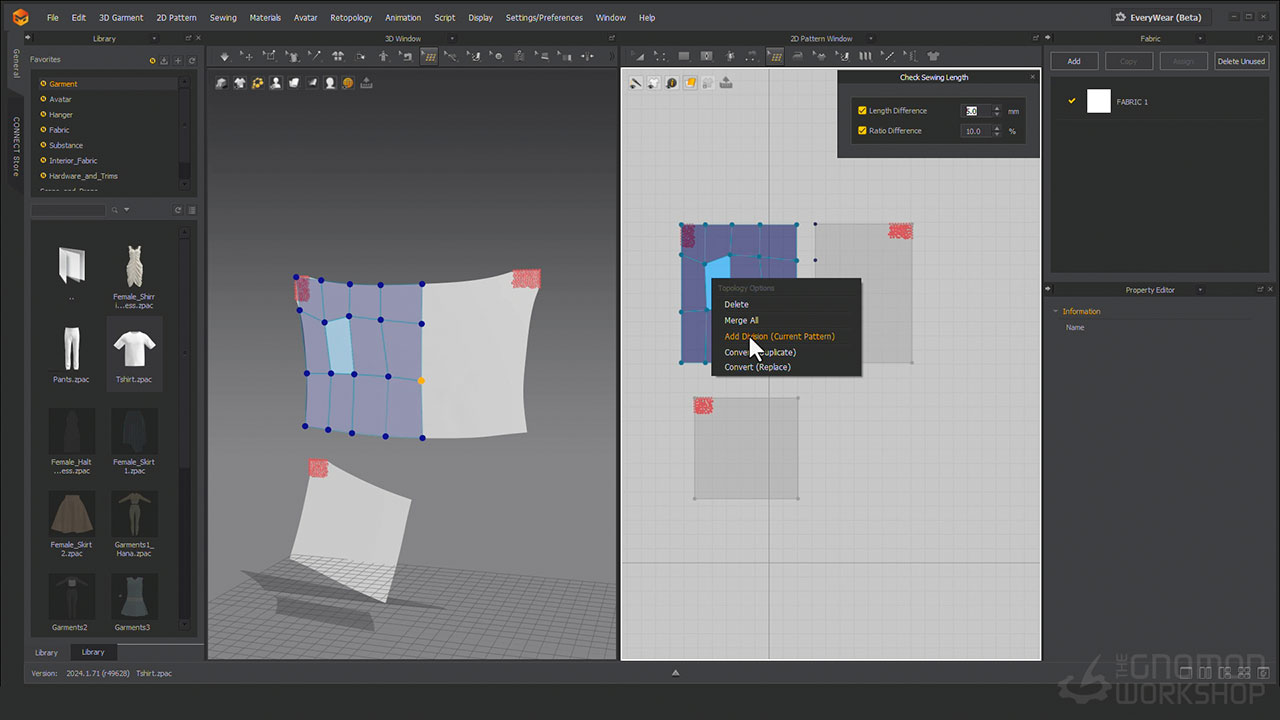Screen dimensions: 1280x720
Task: Click the Simulate arrow icon in 3D toolbar
Action: [224, 57]
